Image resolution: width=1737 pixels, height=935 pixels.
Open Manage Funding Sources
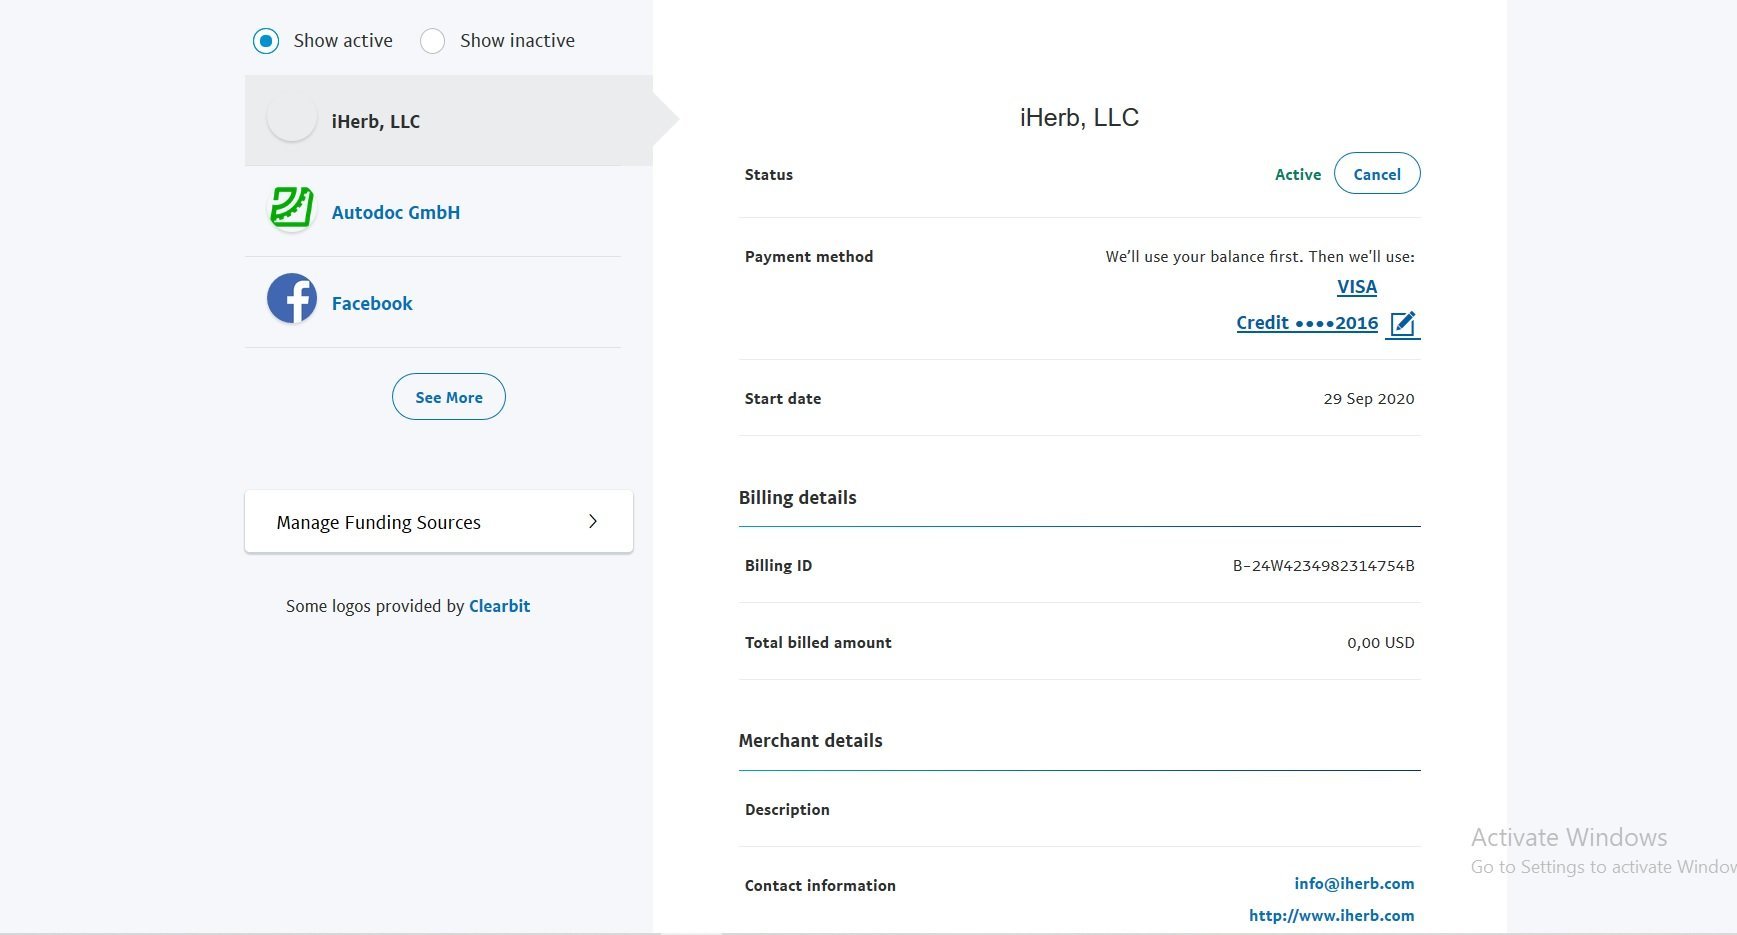tap(379, 522)
